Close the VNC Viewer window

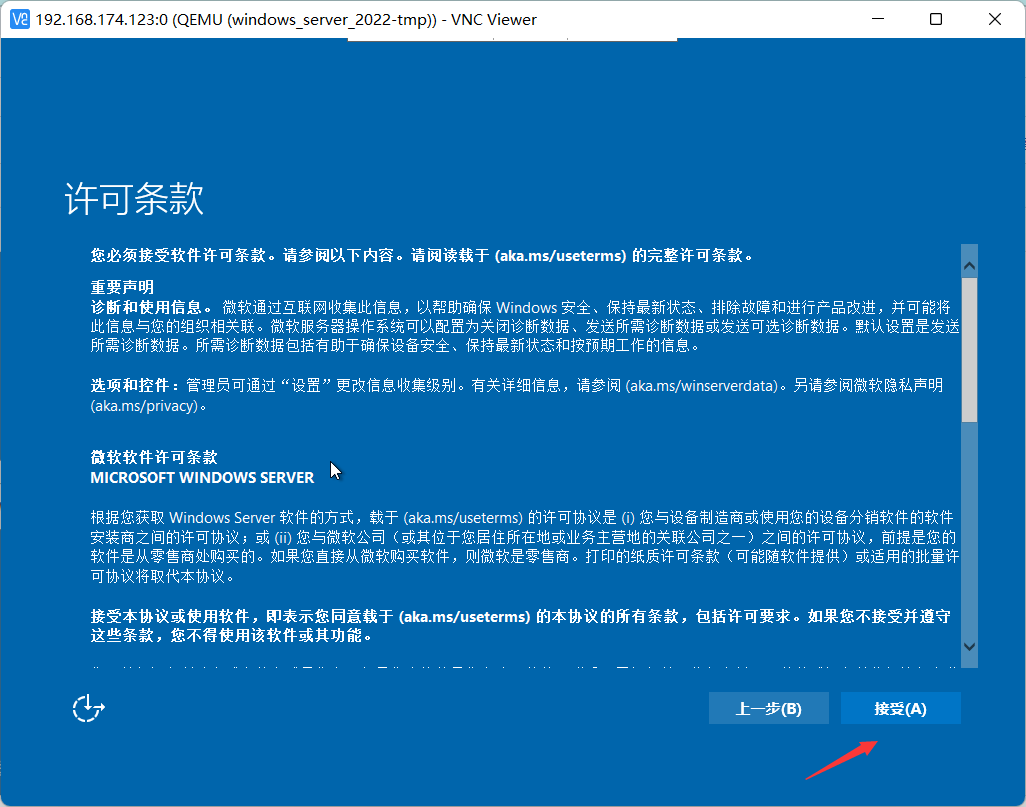995,19
